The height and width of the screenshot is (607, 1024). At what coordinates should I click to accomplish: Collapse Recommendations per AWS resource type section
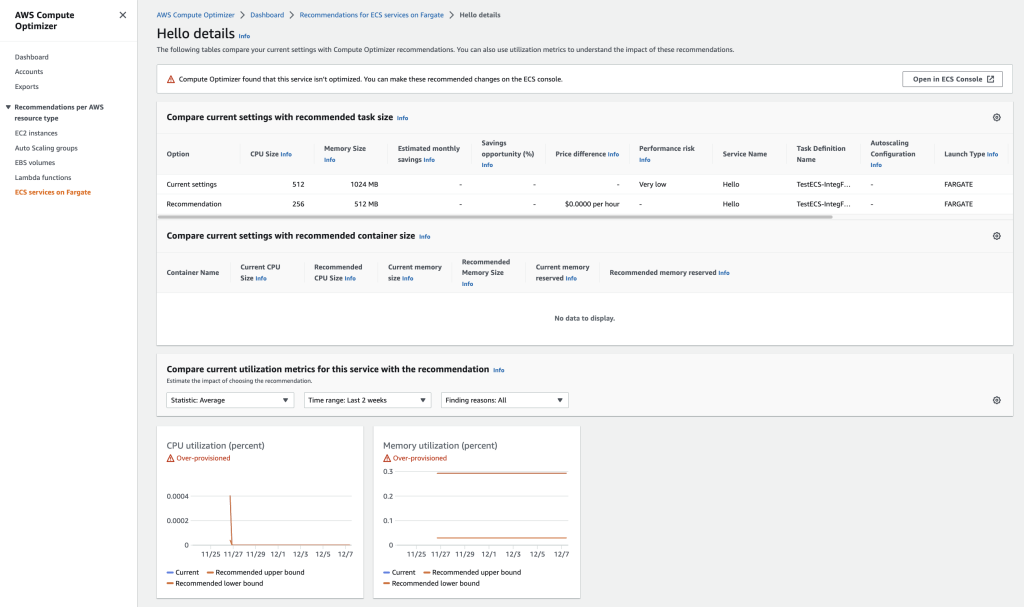[9, 107]
